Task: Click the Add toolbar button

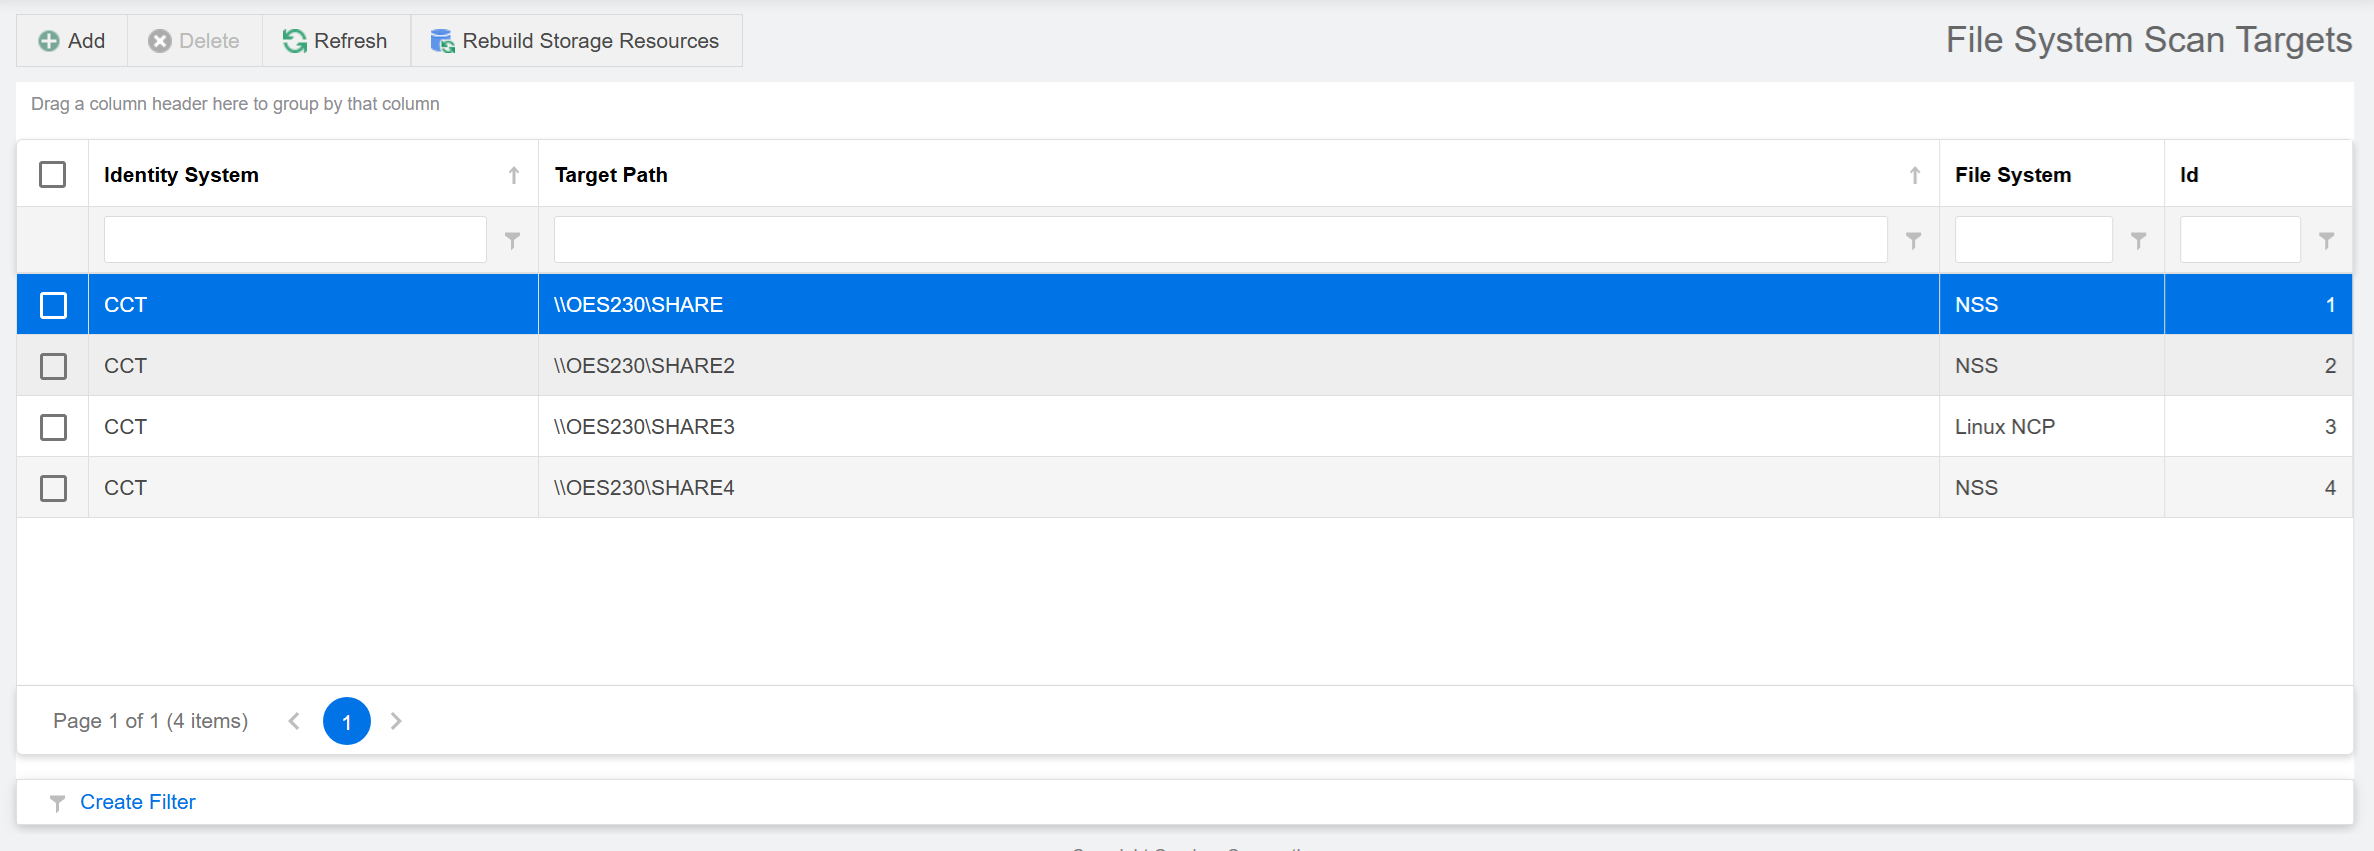Action: tap(72, 41)
